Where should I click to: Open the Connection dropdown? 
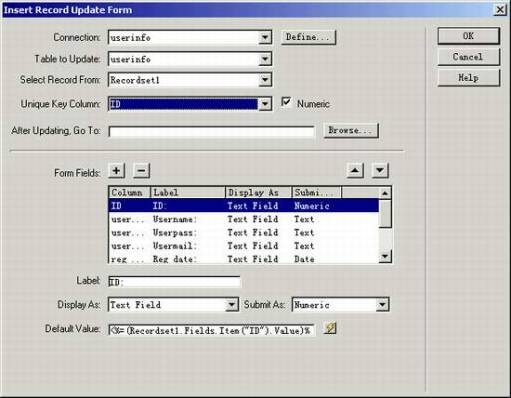tap(265, 38)
